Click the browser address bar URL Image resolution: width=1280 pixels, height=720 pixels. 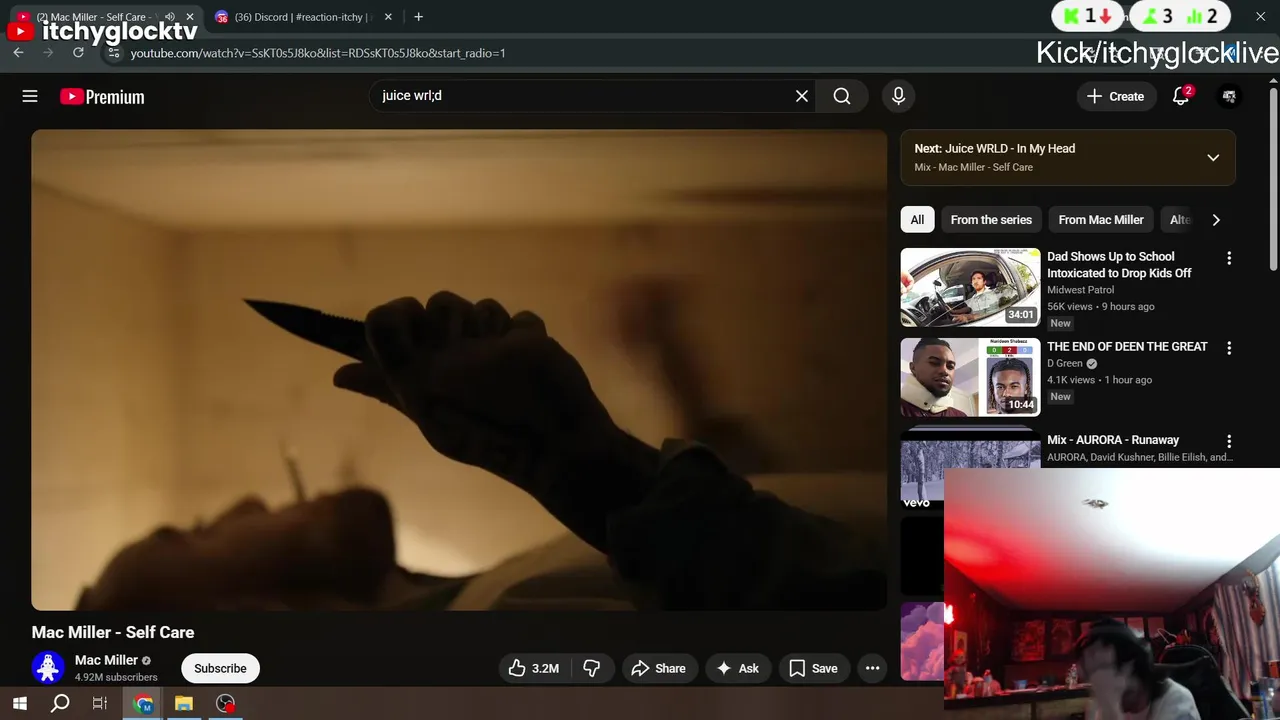coord(318,53)
